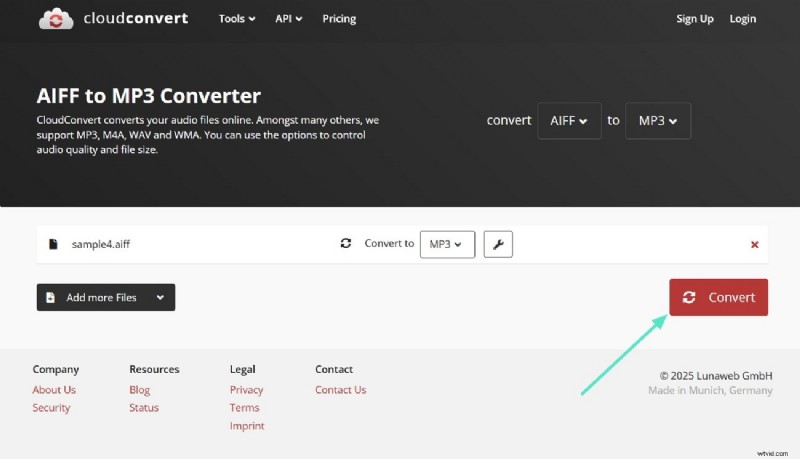Screen dimensions: 800x459
Task: Click the Sign Up link
Action: coord(694,19)
